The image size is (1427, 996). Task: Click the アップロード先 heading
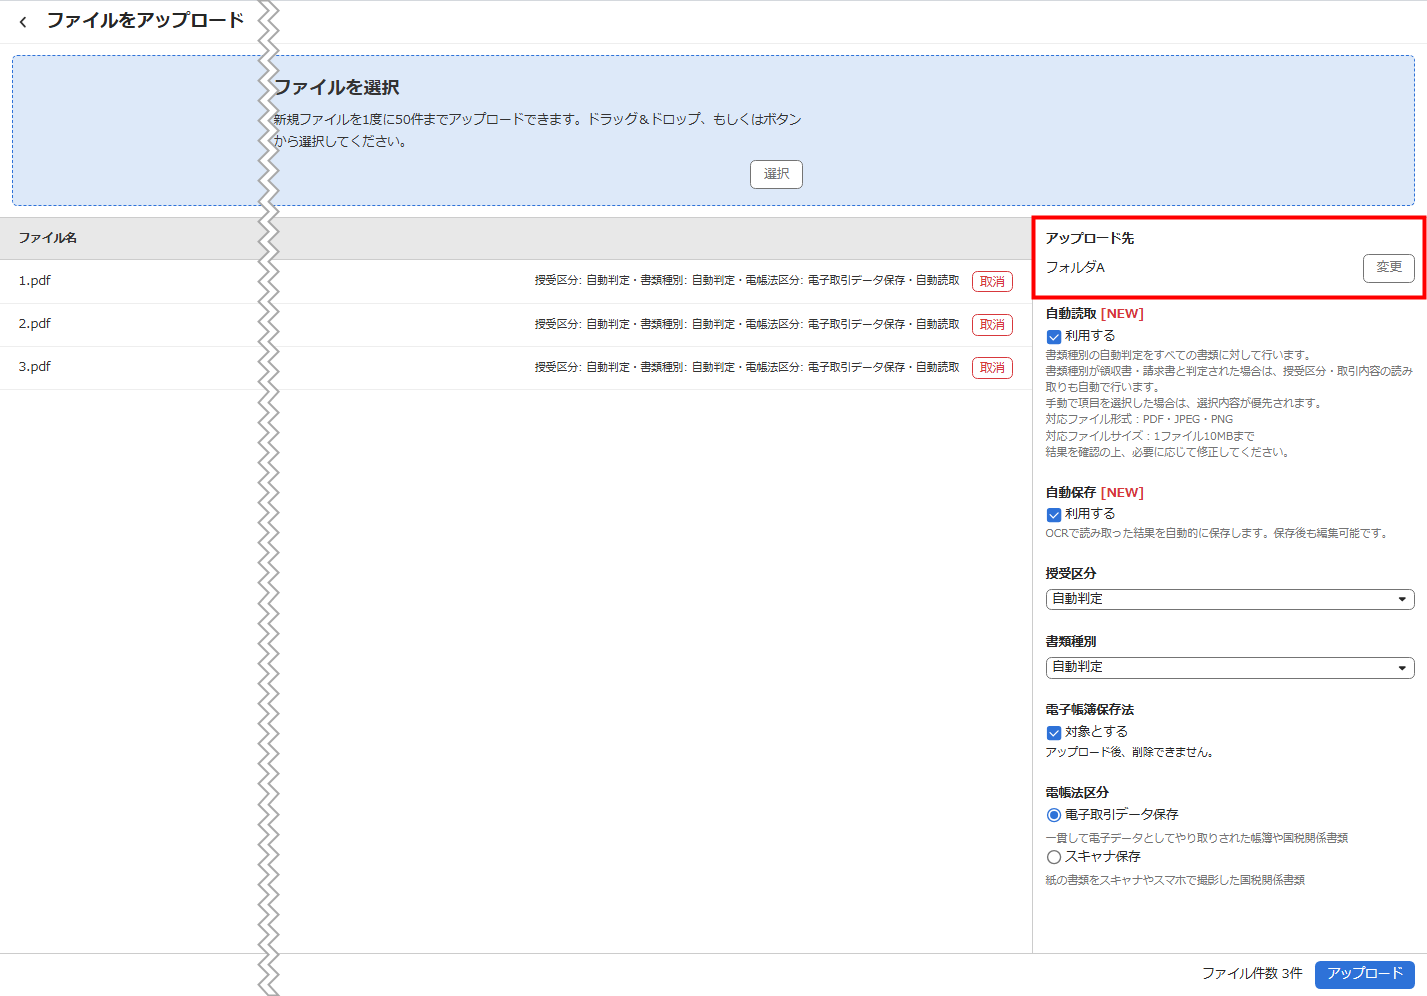click(x=1090, y=238)
